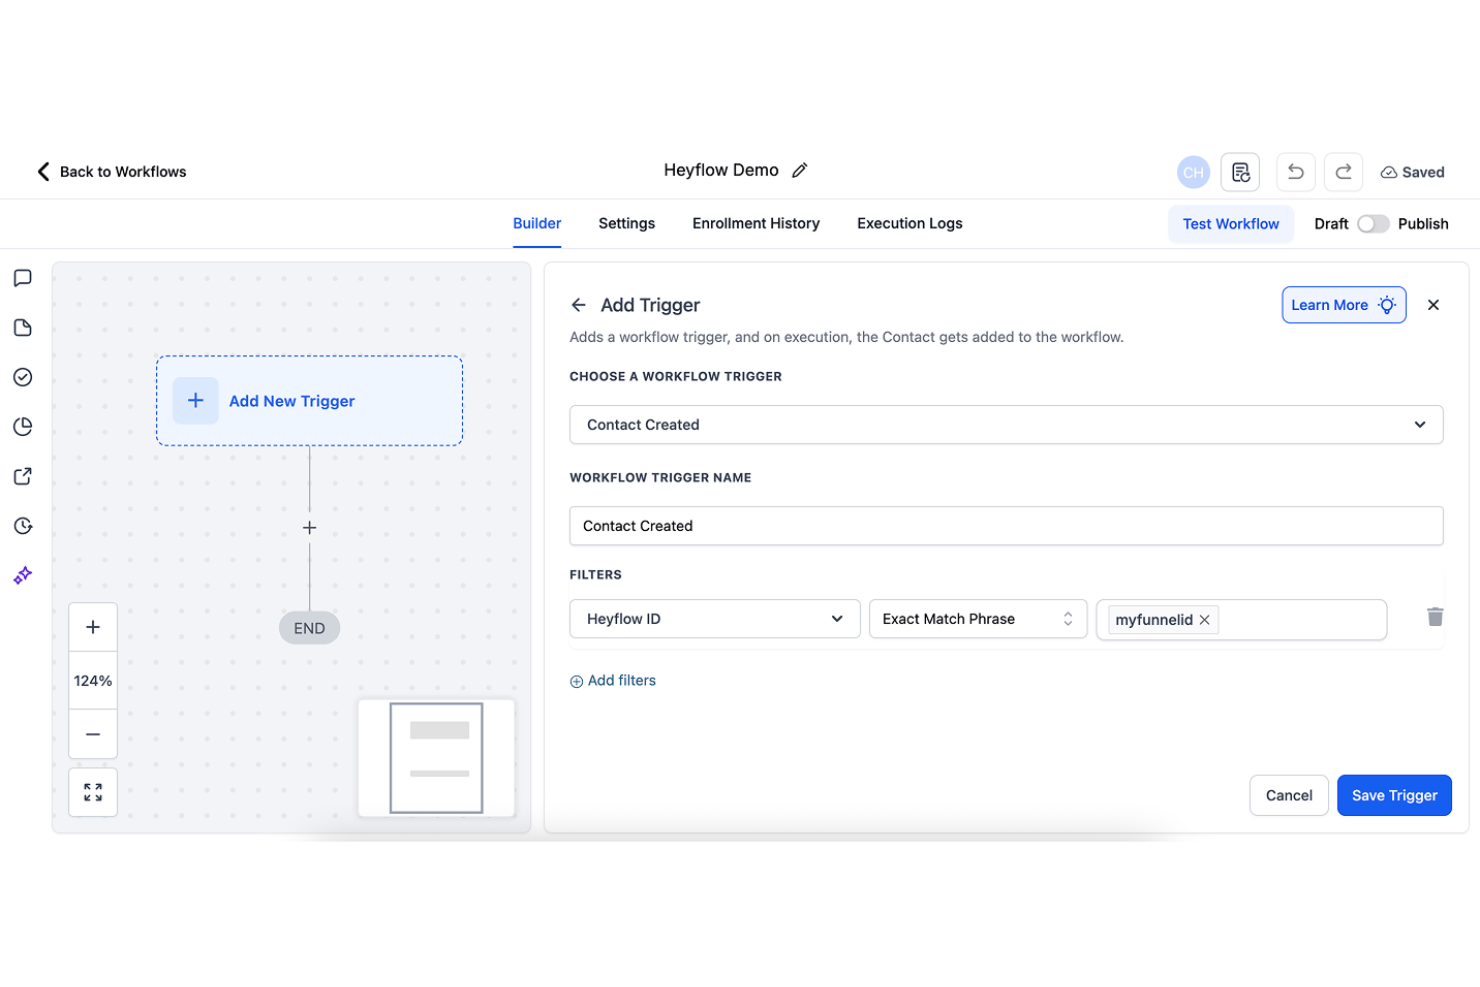1480x987 pixels.
Task: Switch to the Builder tab
Action: (x=537, y=224)
